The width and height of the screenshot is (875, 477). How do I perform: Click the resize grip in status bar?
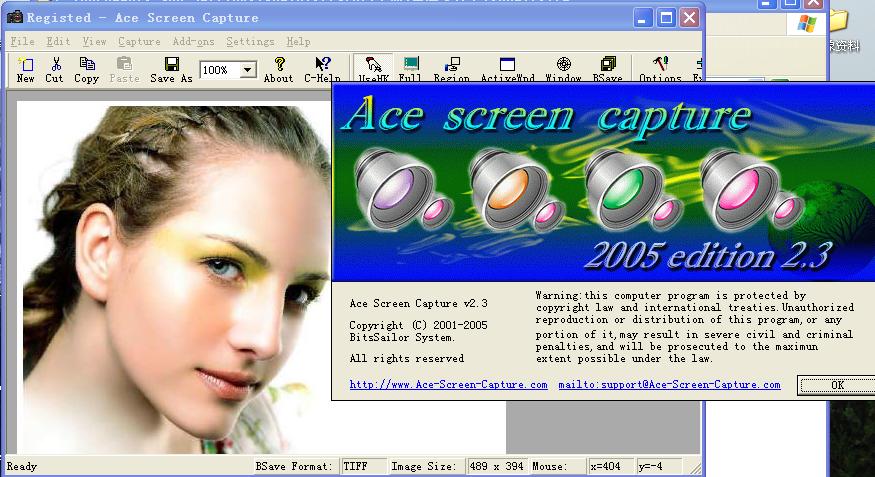[694, 467]
